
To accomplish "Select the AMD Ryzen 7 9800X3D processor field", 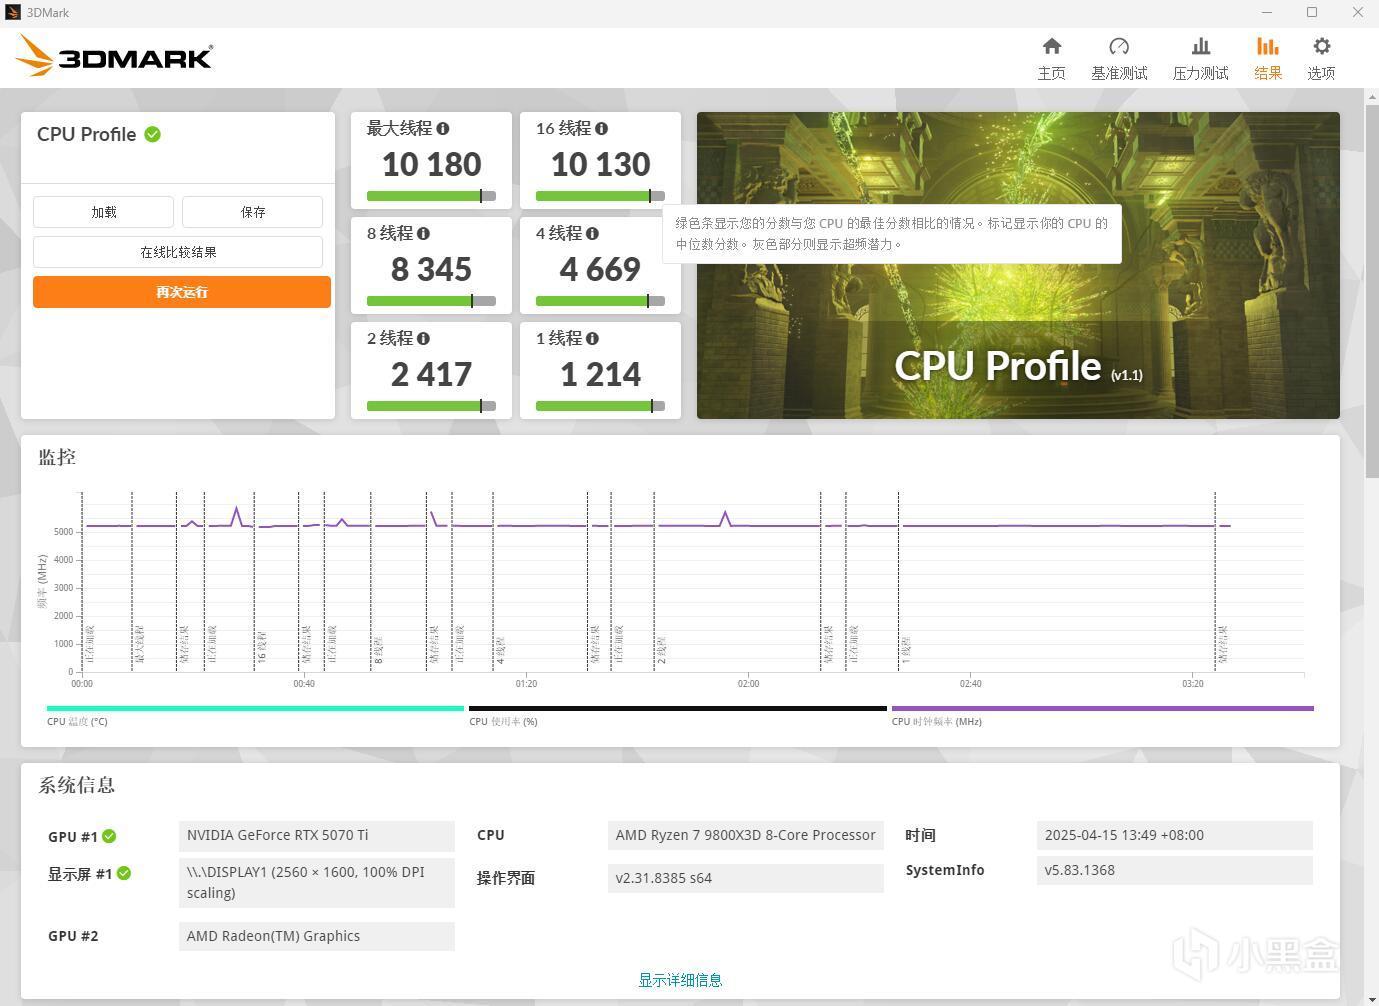I will [746, 836].
